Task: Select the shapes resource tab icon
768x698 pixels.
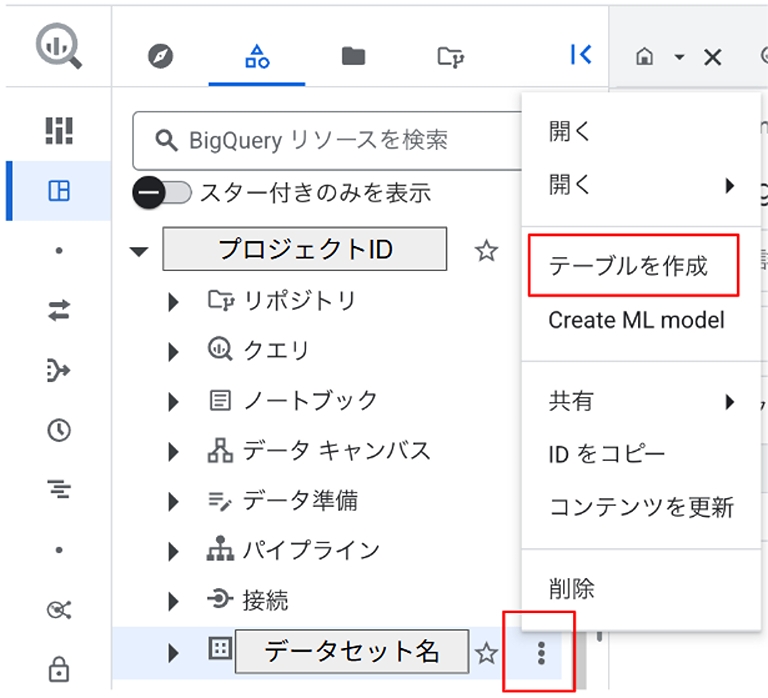Action: click(x=257, y=56)
